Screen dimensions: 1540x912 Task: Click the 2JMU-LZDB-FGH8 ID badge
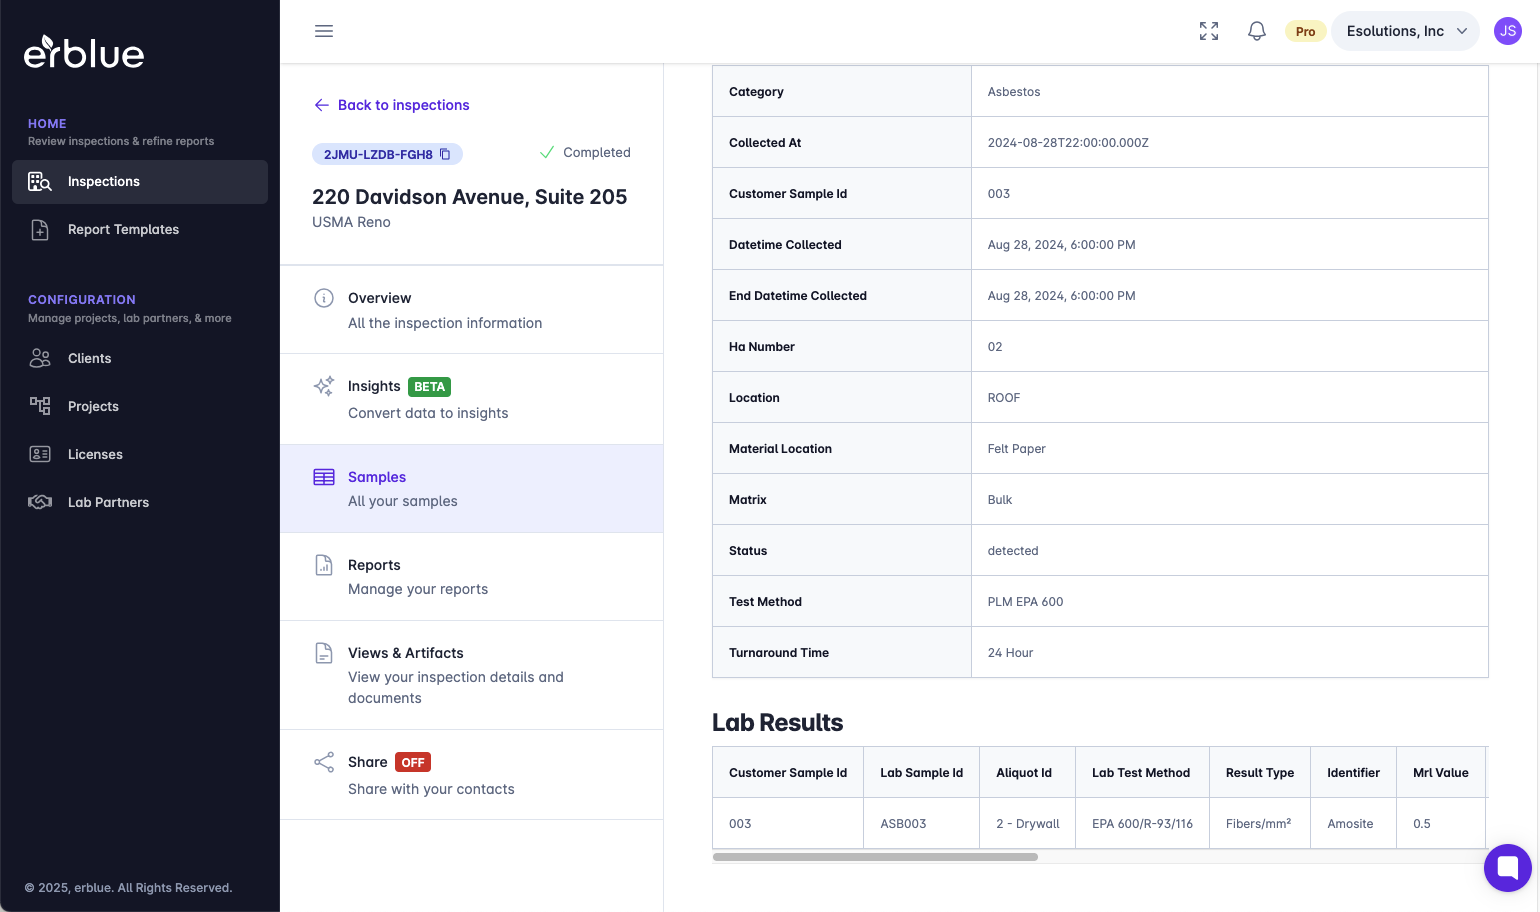click(387, 154)
